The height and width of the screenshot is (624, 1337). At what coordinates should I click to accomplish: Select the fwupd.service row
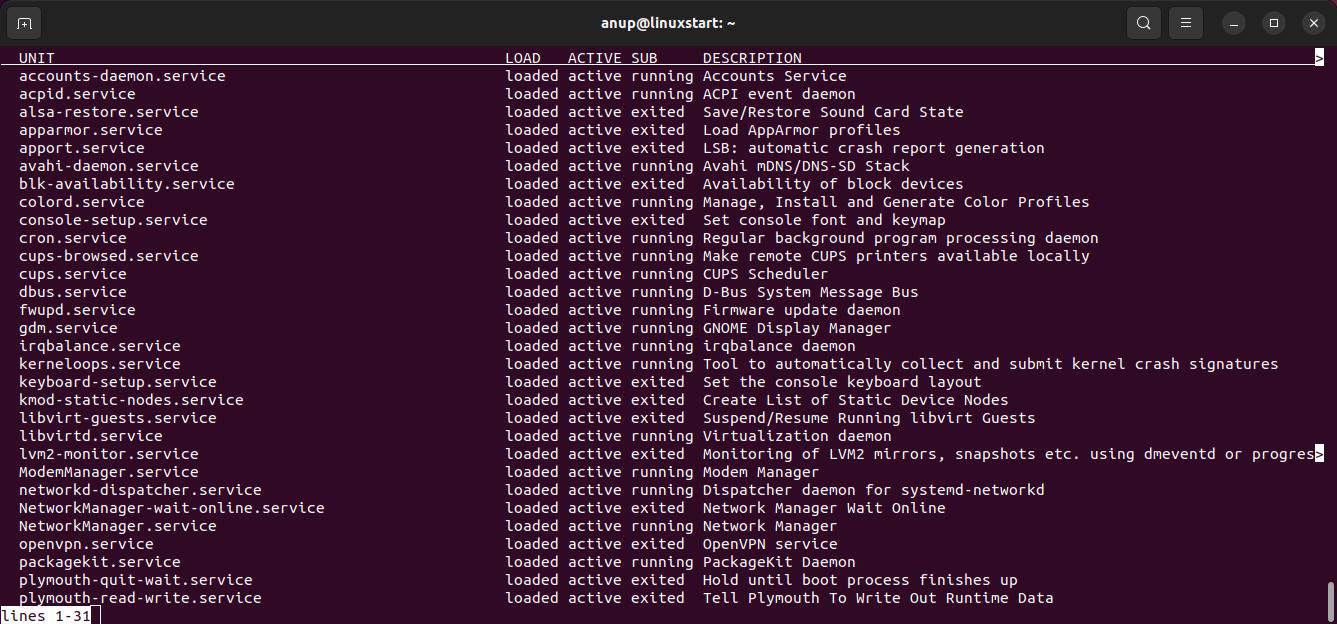tap(76, 309)
